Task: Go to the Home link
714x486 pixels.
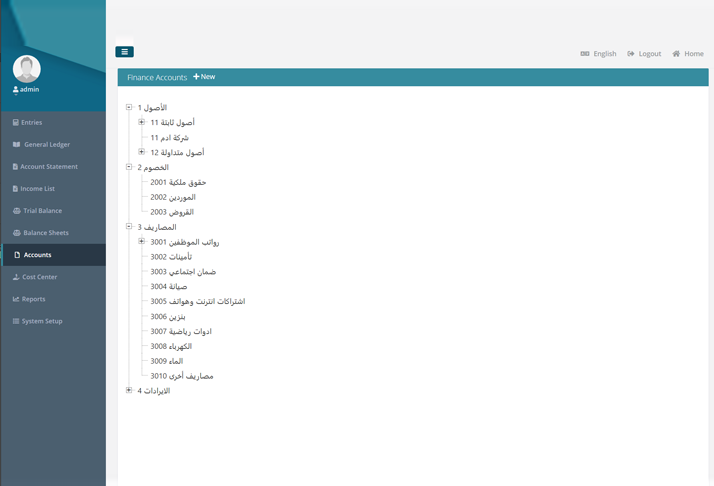Action: [688, 54]
